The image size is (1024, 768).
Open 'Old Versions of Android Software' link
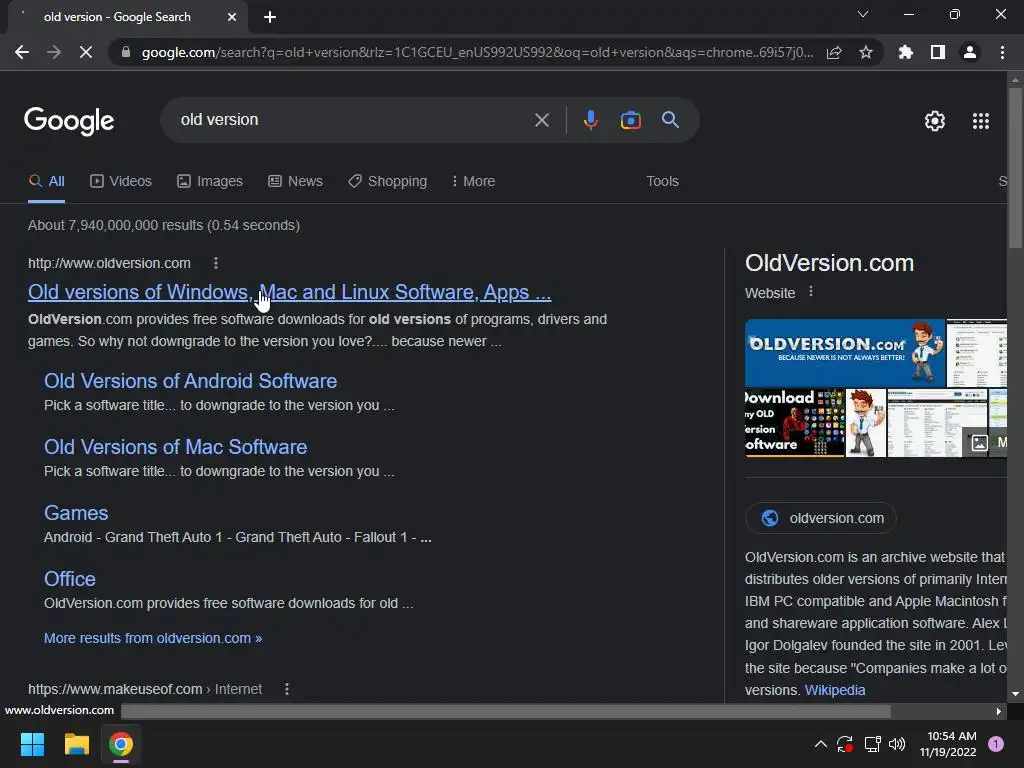(190, 381)
